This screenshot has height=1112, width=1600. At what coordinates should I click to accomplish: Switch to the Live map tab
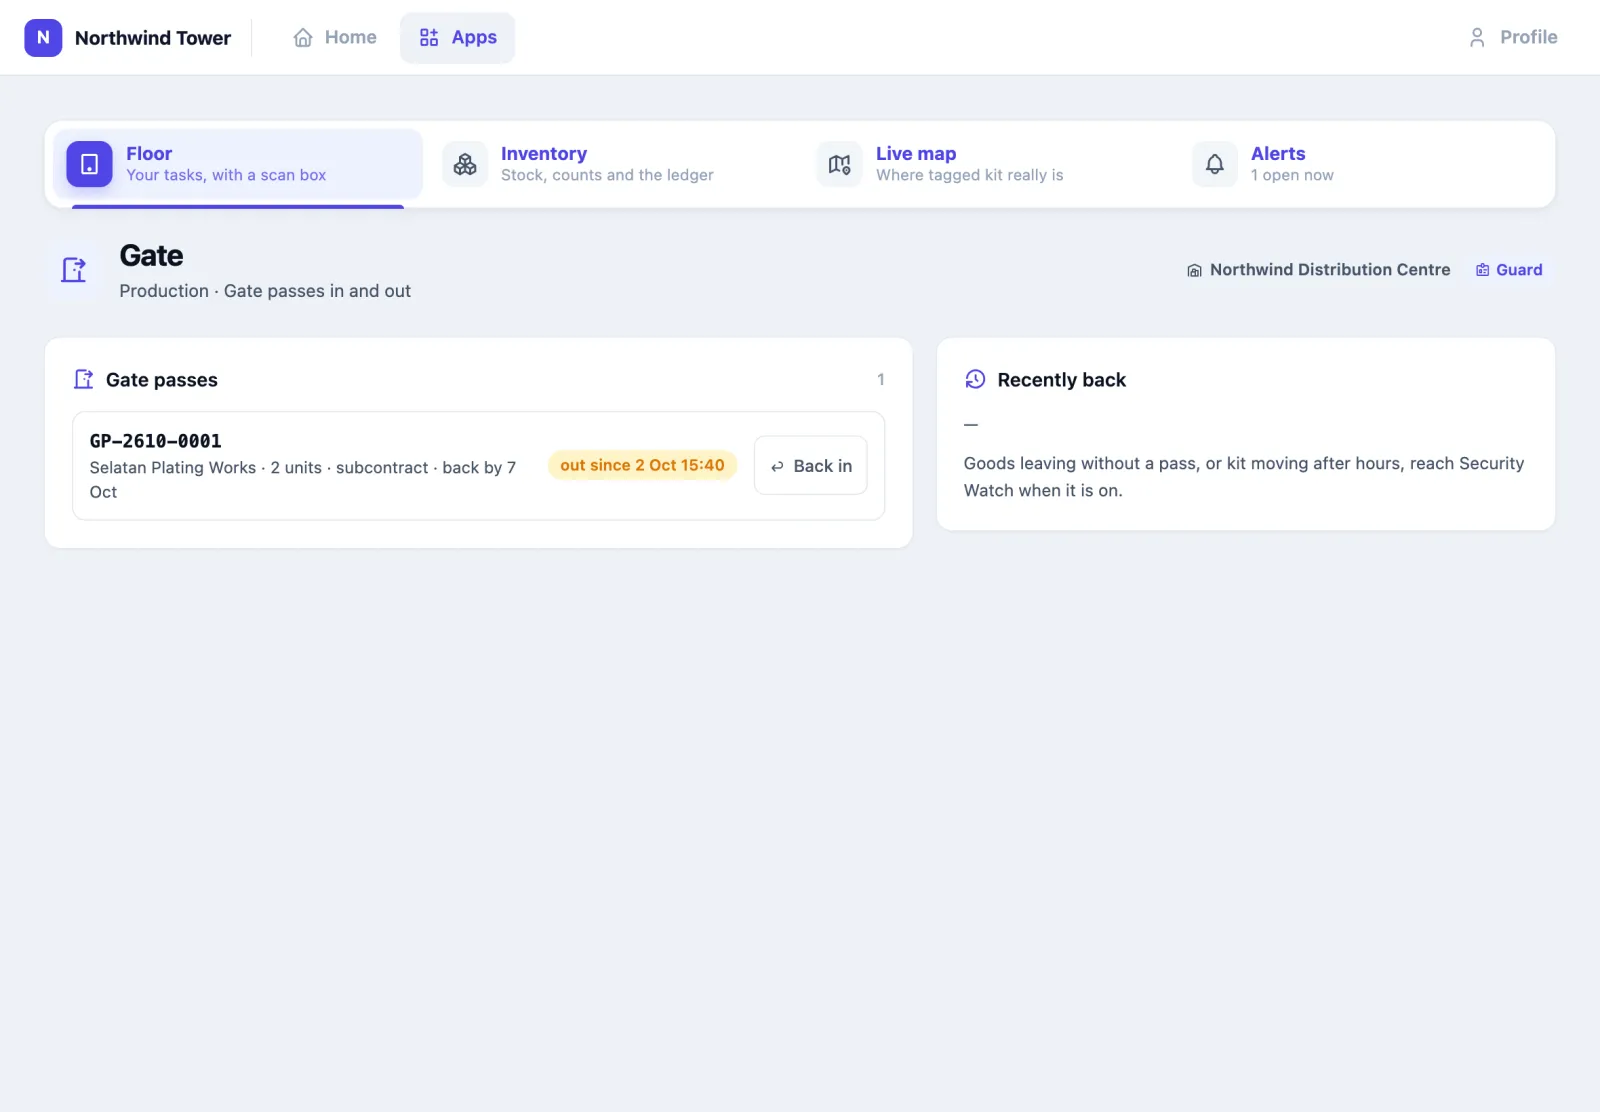pos(987,164)
